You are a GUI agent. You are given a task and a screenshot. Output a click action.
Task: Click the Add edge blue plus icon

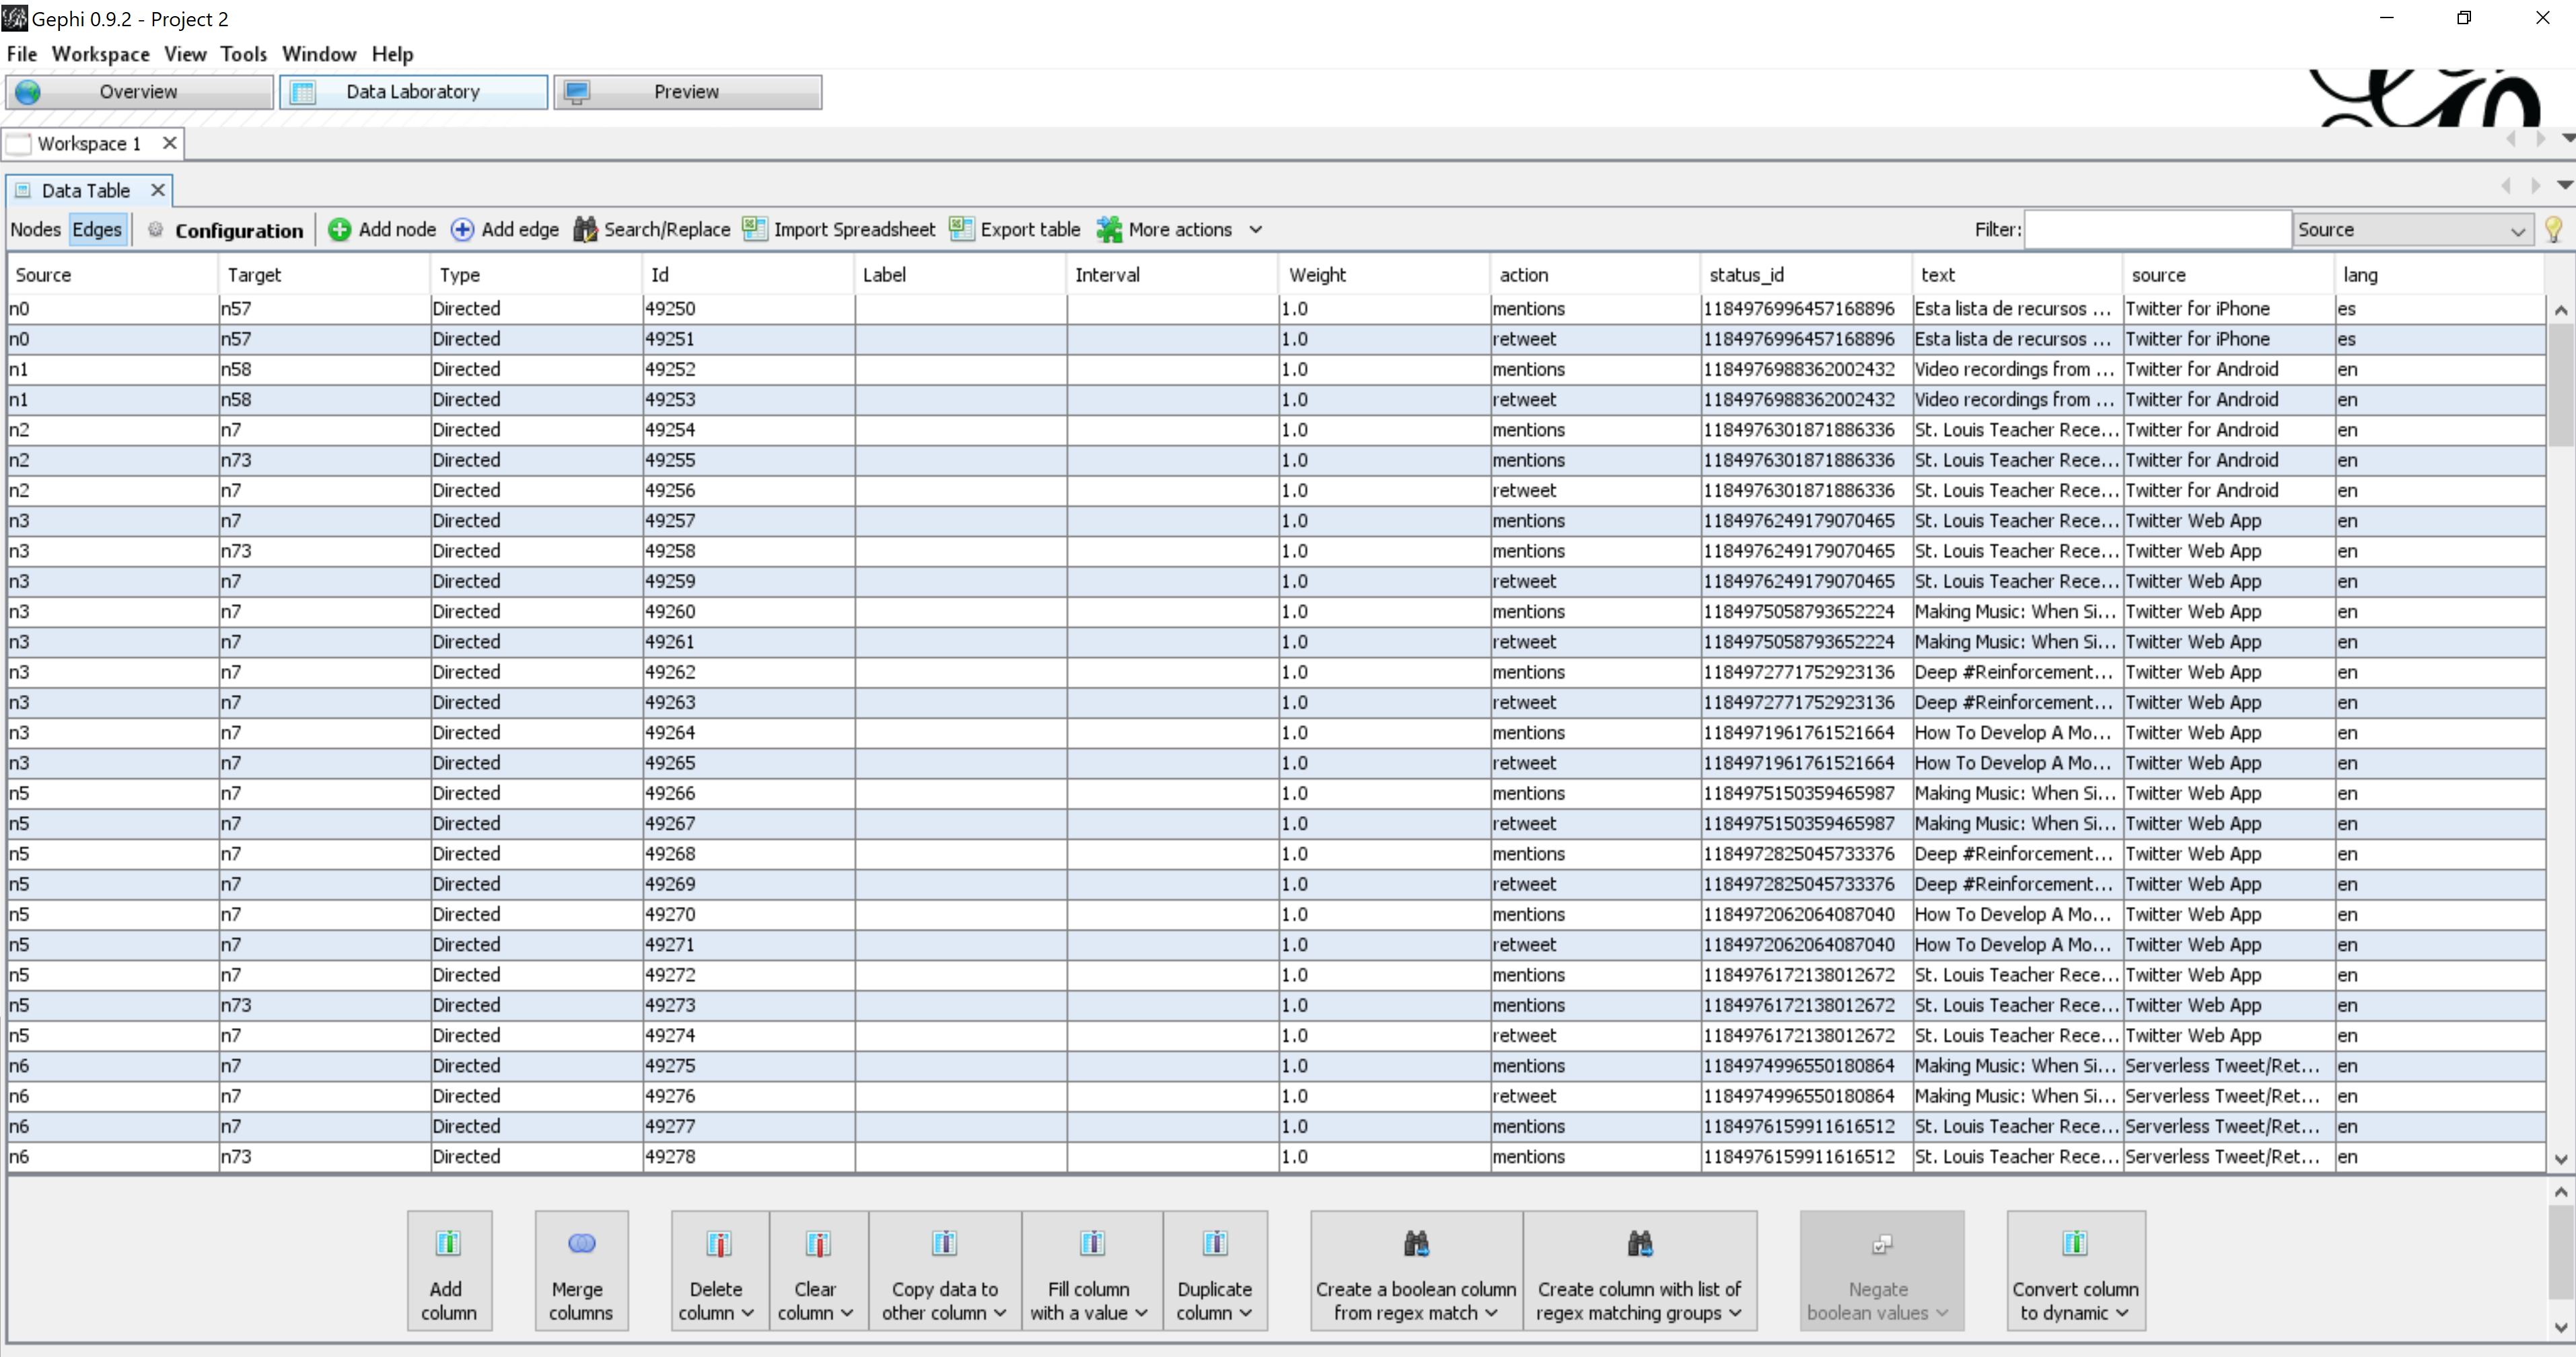(x=462, y=230)
